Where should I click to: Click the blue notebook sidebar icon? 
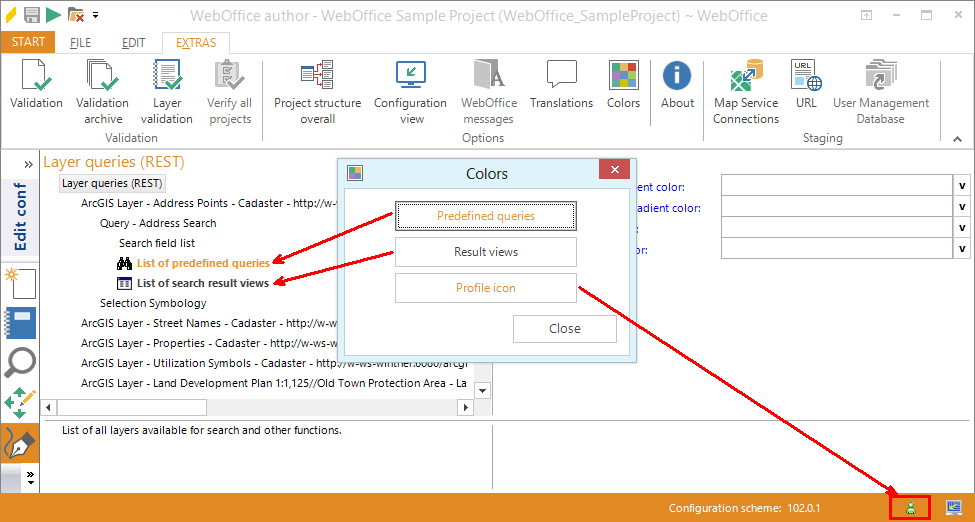[20, 323]
